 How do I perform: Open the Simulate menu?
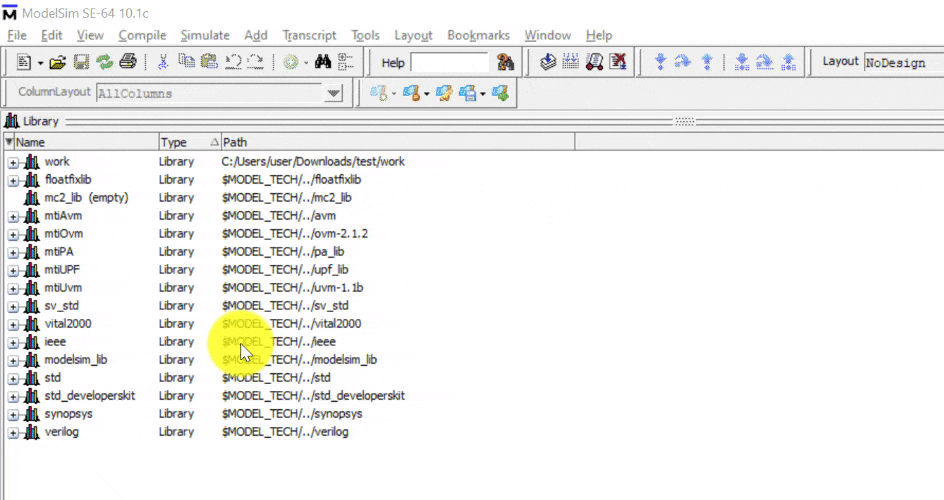[205, 35]
